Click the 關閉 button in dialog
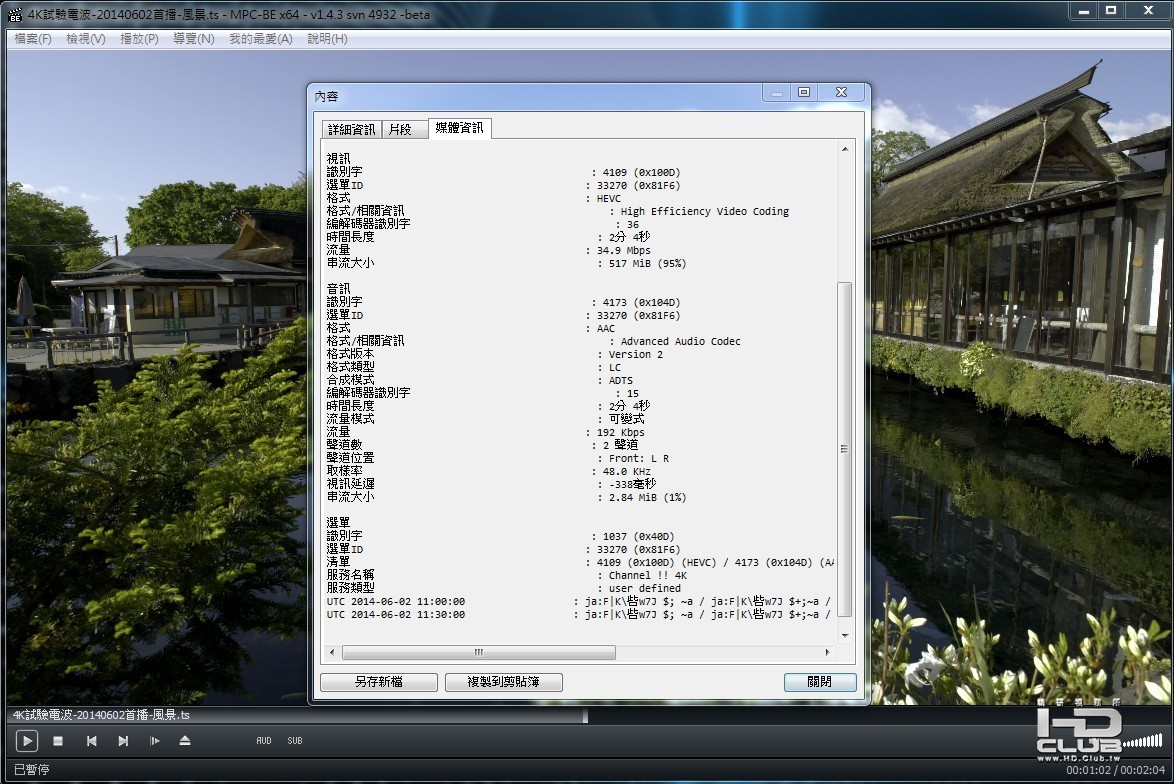Viewport: 1174px width, 784px height. tap(820, 682)
